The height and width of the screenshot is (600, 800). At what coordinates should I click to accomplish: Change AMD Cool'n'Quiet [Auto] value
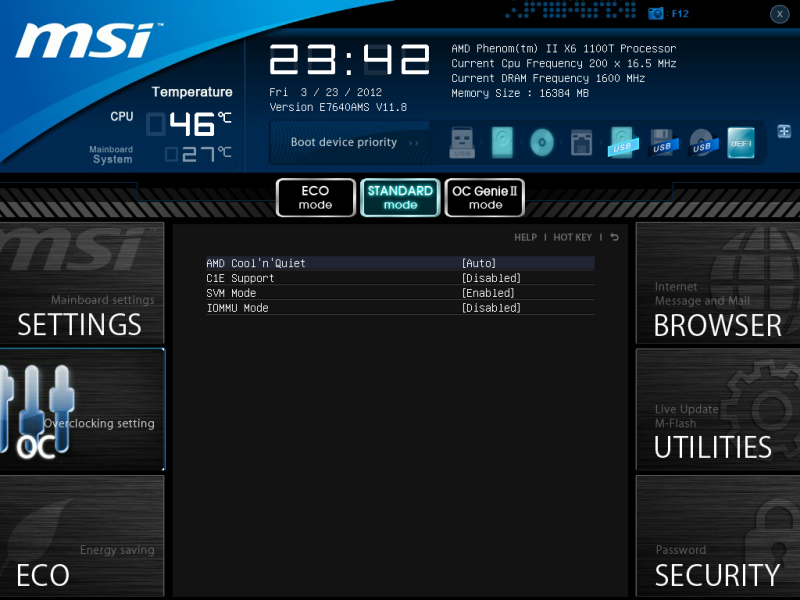tap(479, 263)
